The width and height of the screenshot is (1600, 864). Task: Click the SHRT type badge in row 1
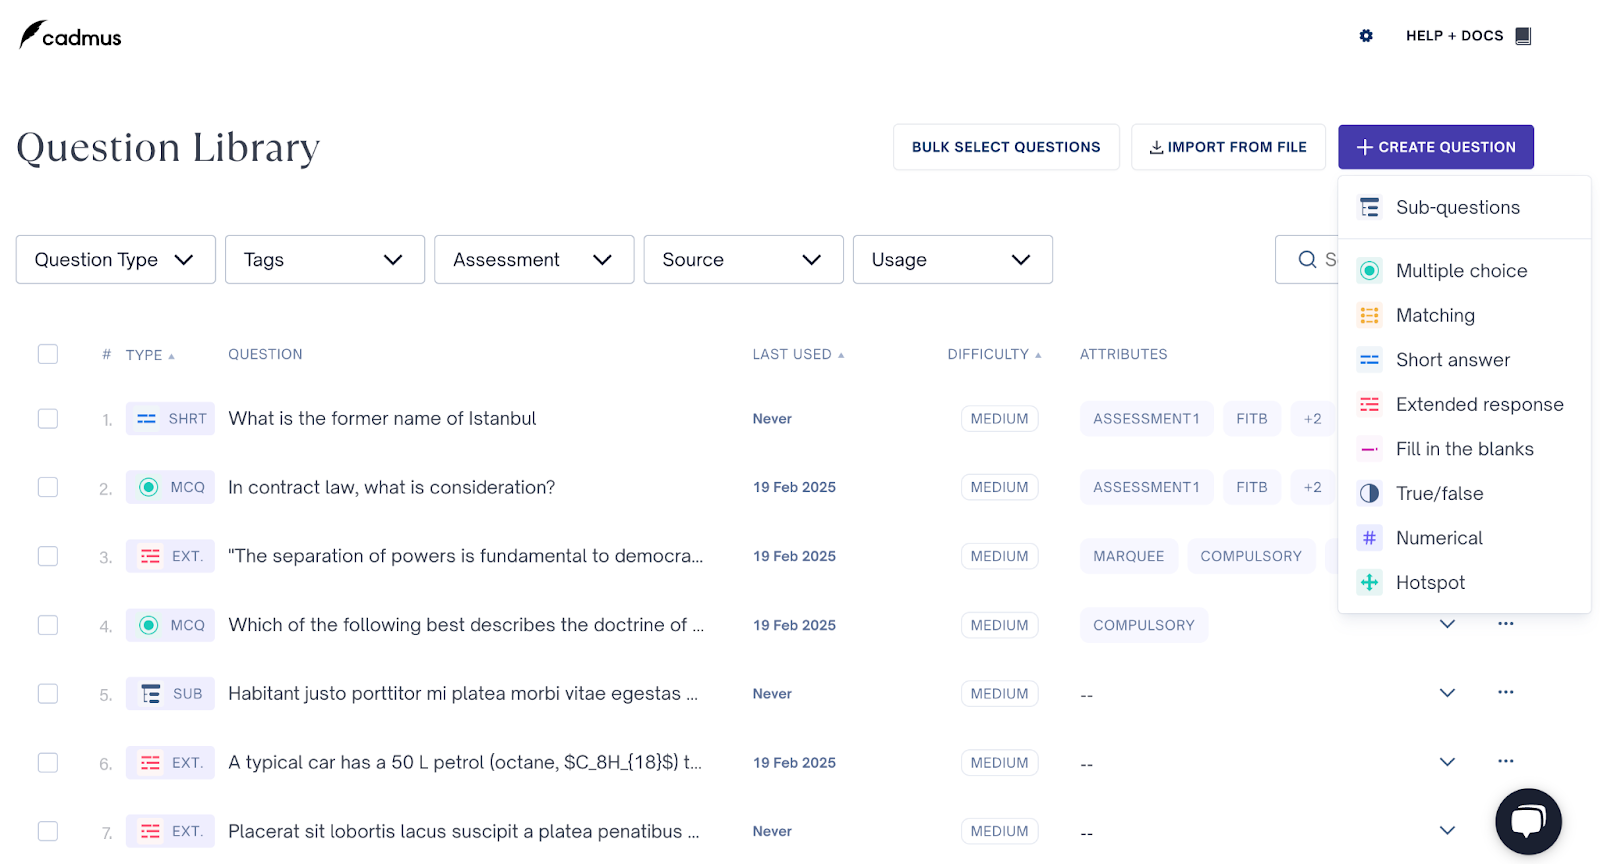coord(170,419)
